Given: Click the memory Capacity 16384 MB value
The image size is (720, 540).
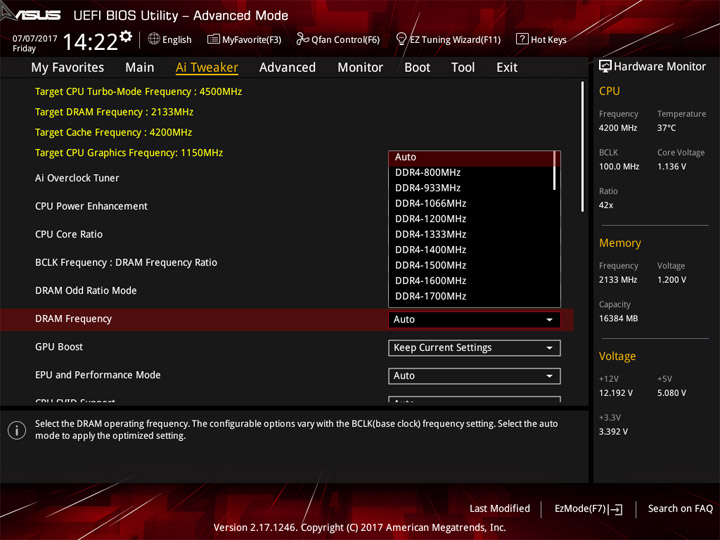Looking at the screenshot, I should point(618,318).
